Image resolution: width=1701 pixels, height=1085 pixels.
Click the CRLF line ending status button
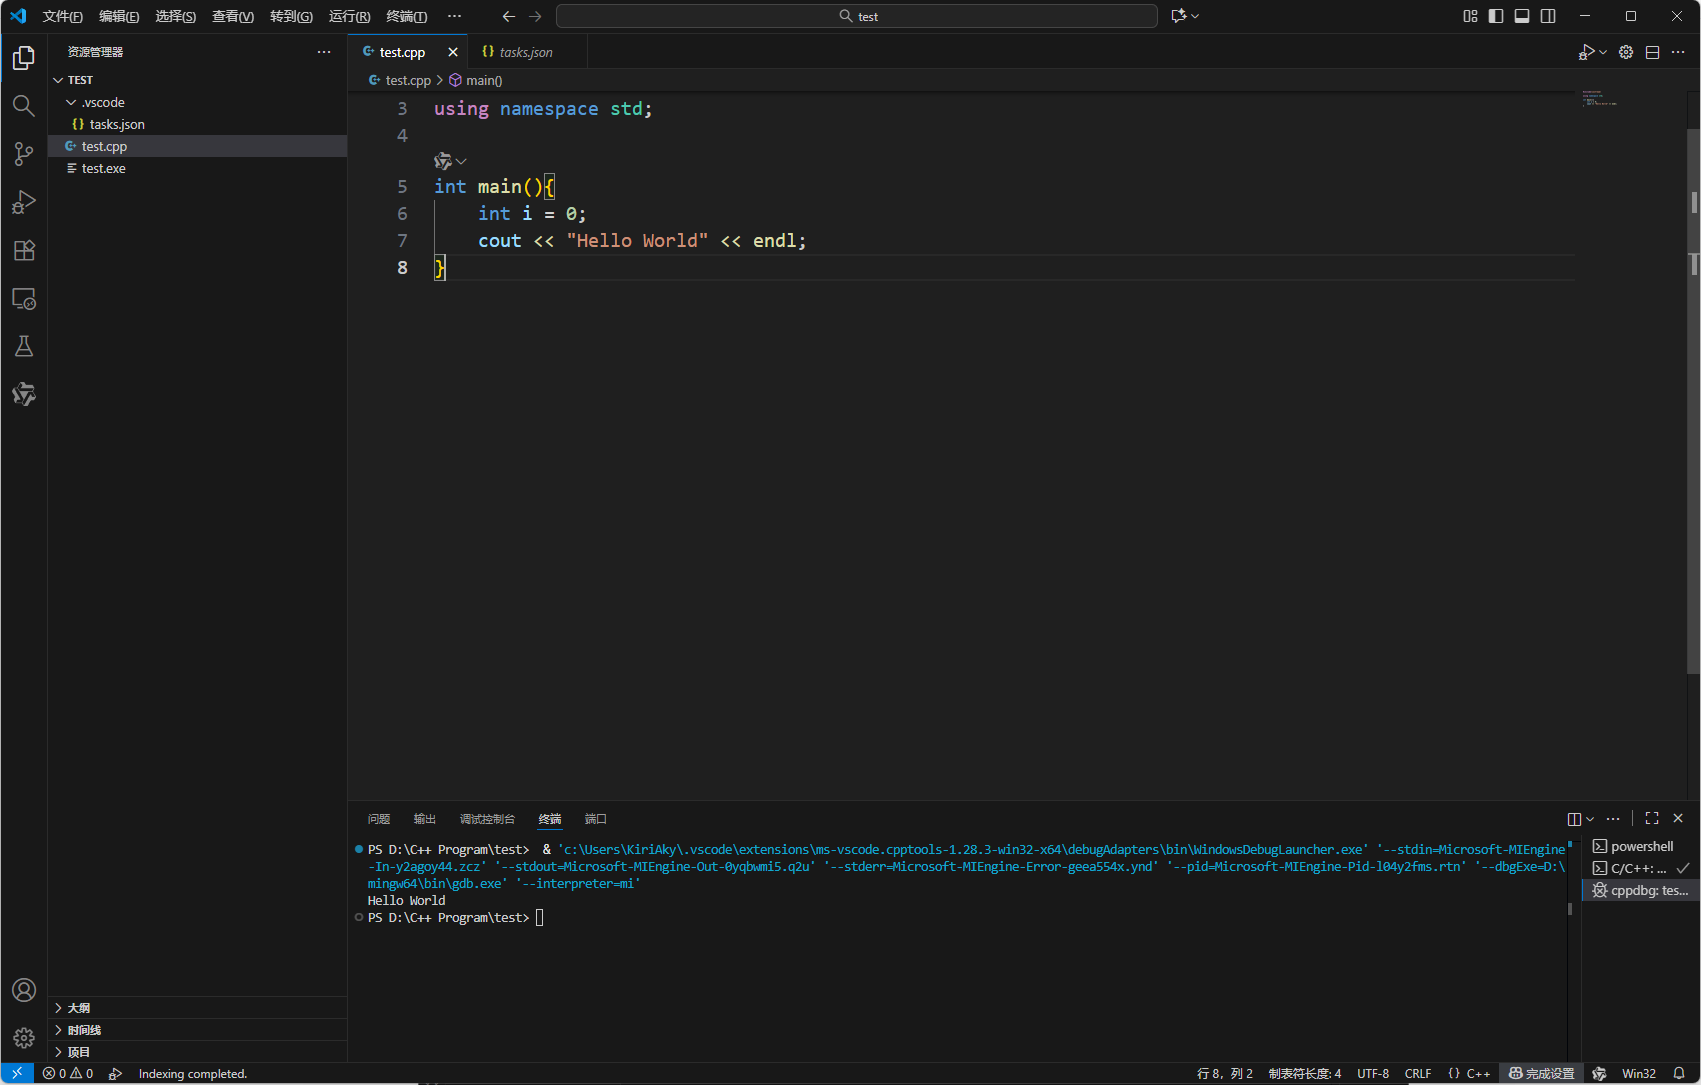click(1417, 1073)
